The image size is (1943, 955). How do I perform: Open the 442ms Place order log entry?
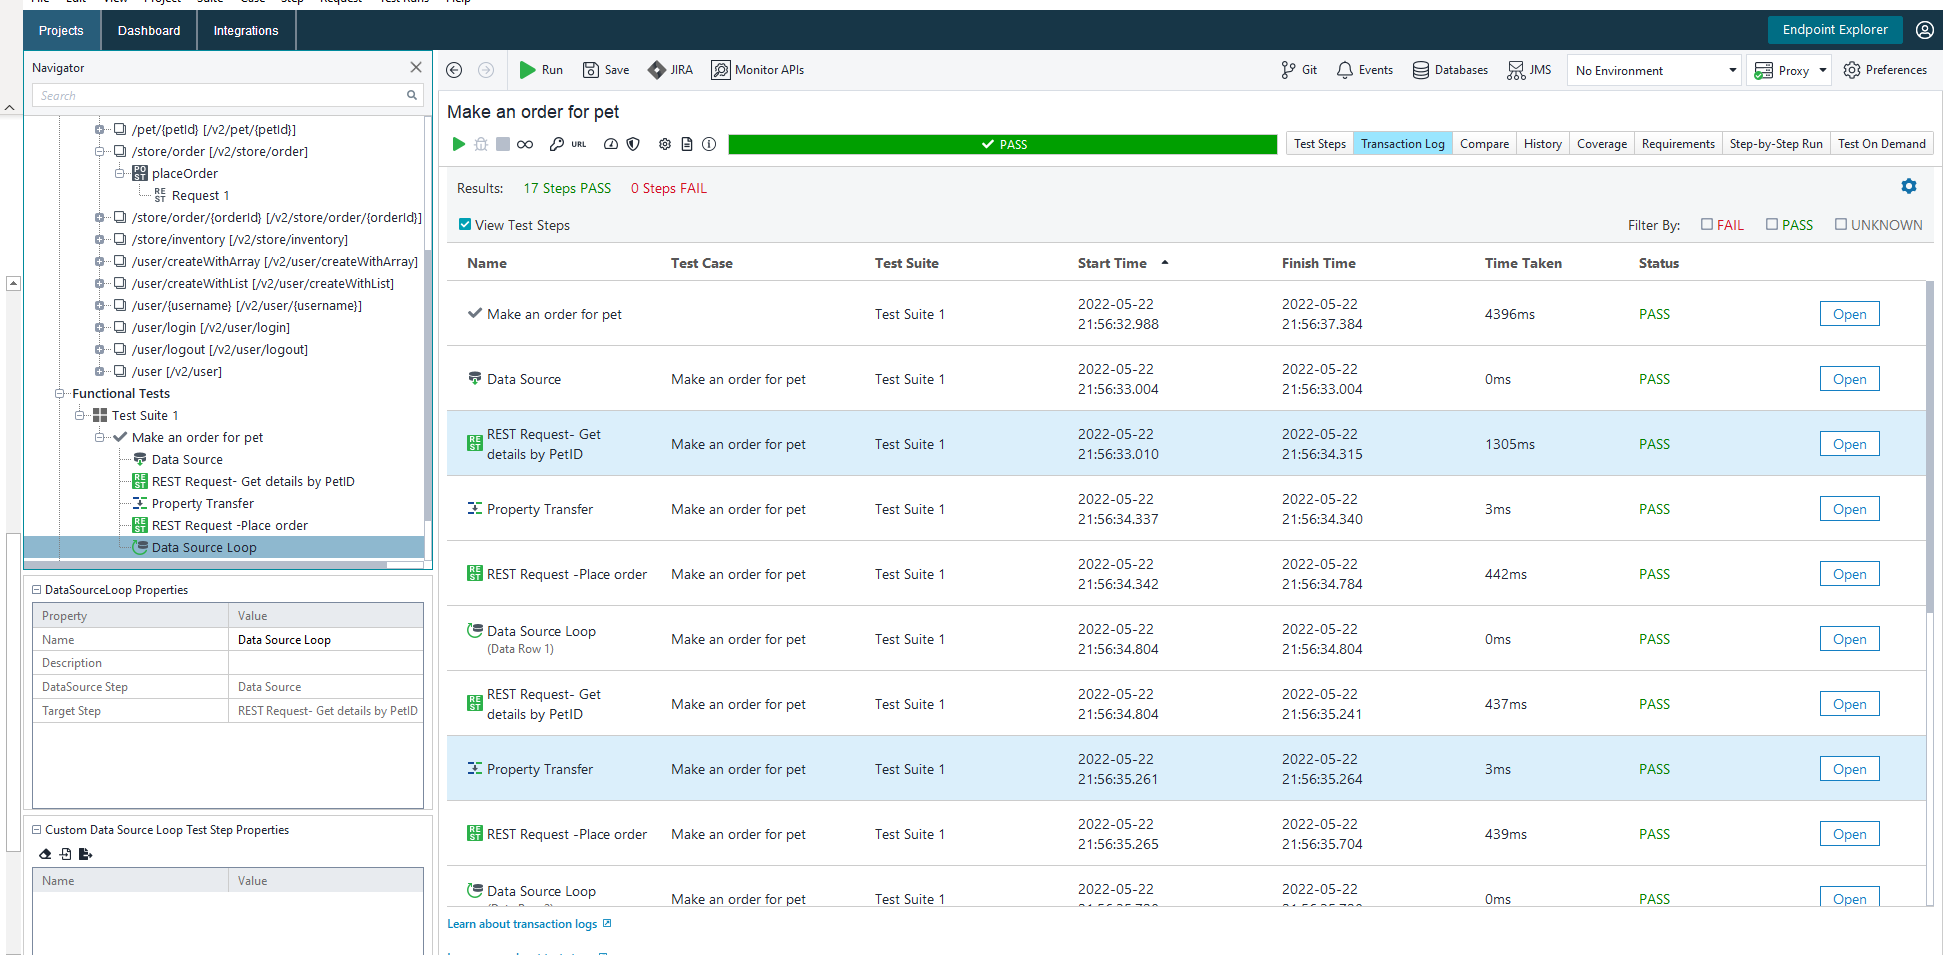click(1849, 574)
